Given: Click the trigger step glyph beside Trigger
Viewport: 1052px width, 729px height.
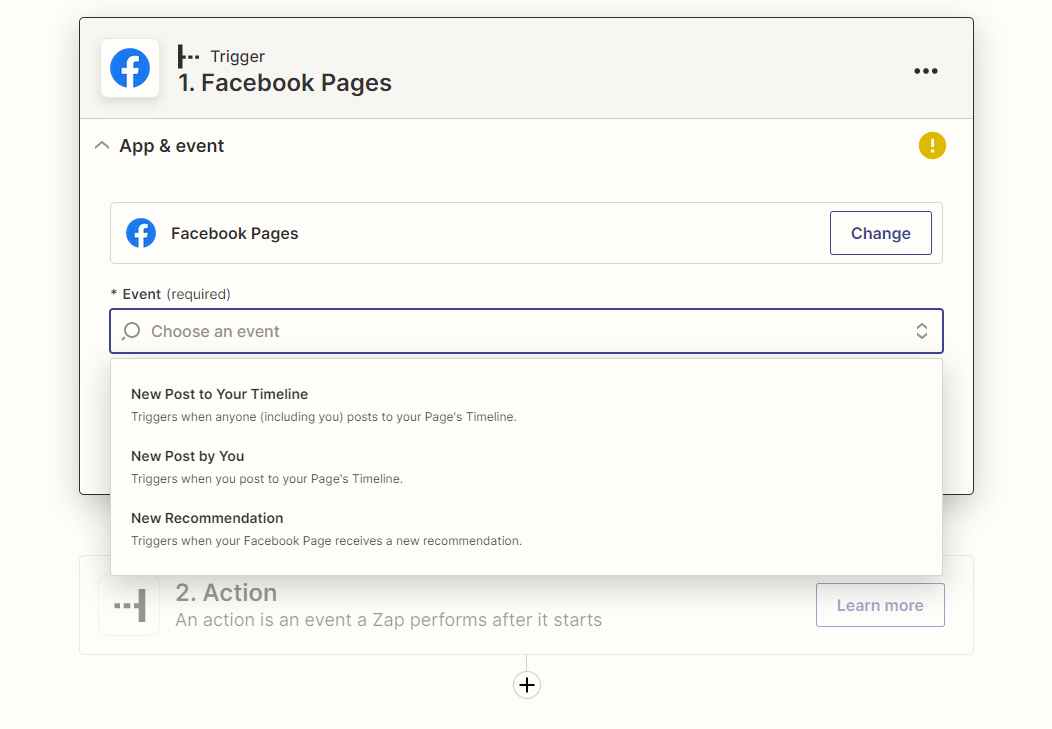Looking at the screenshot, I should (188, 56).
